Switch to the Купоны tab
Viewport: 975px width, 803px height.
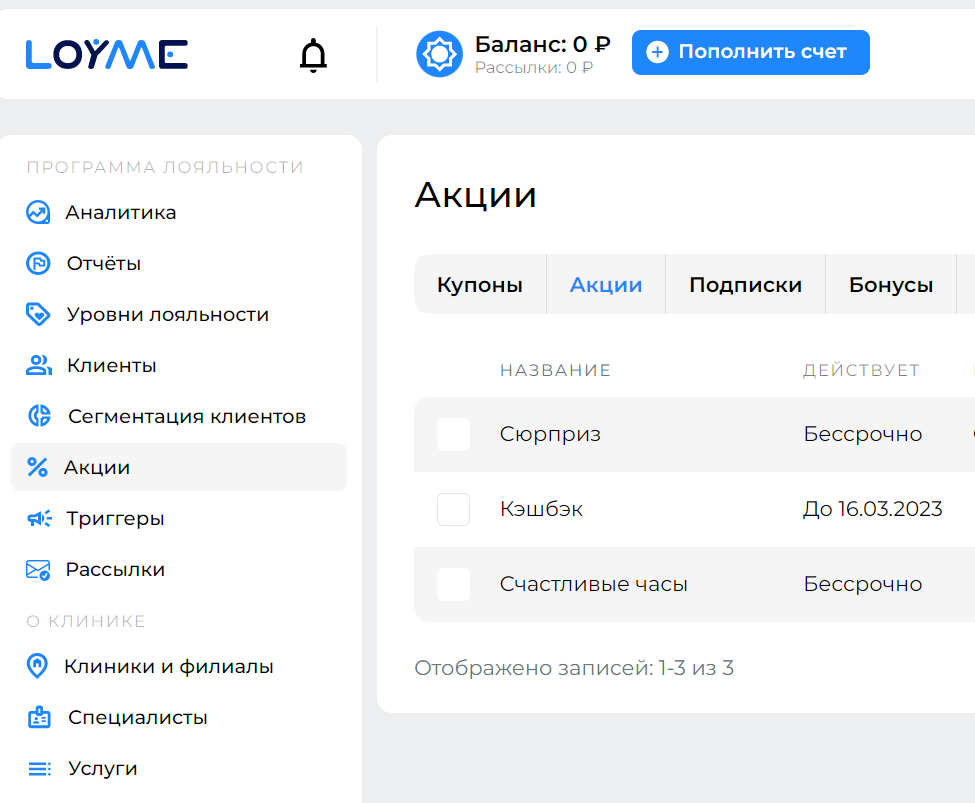[x=480, y=284]
